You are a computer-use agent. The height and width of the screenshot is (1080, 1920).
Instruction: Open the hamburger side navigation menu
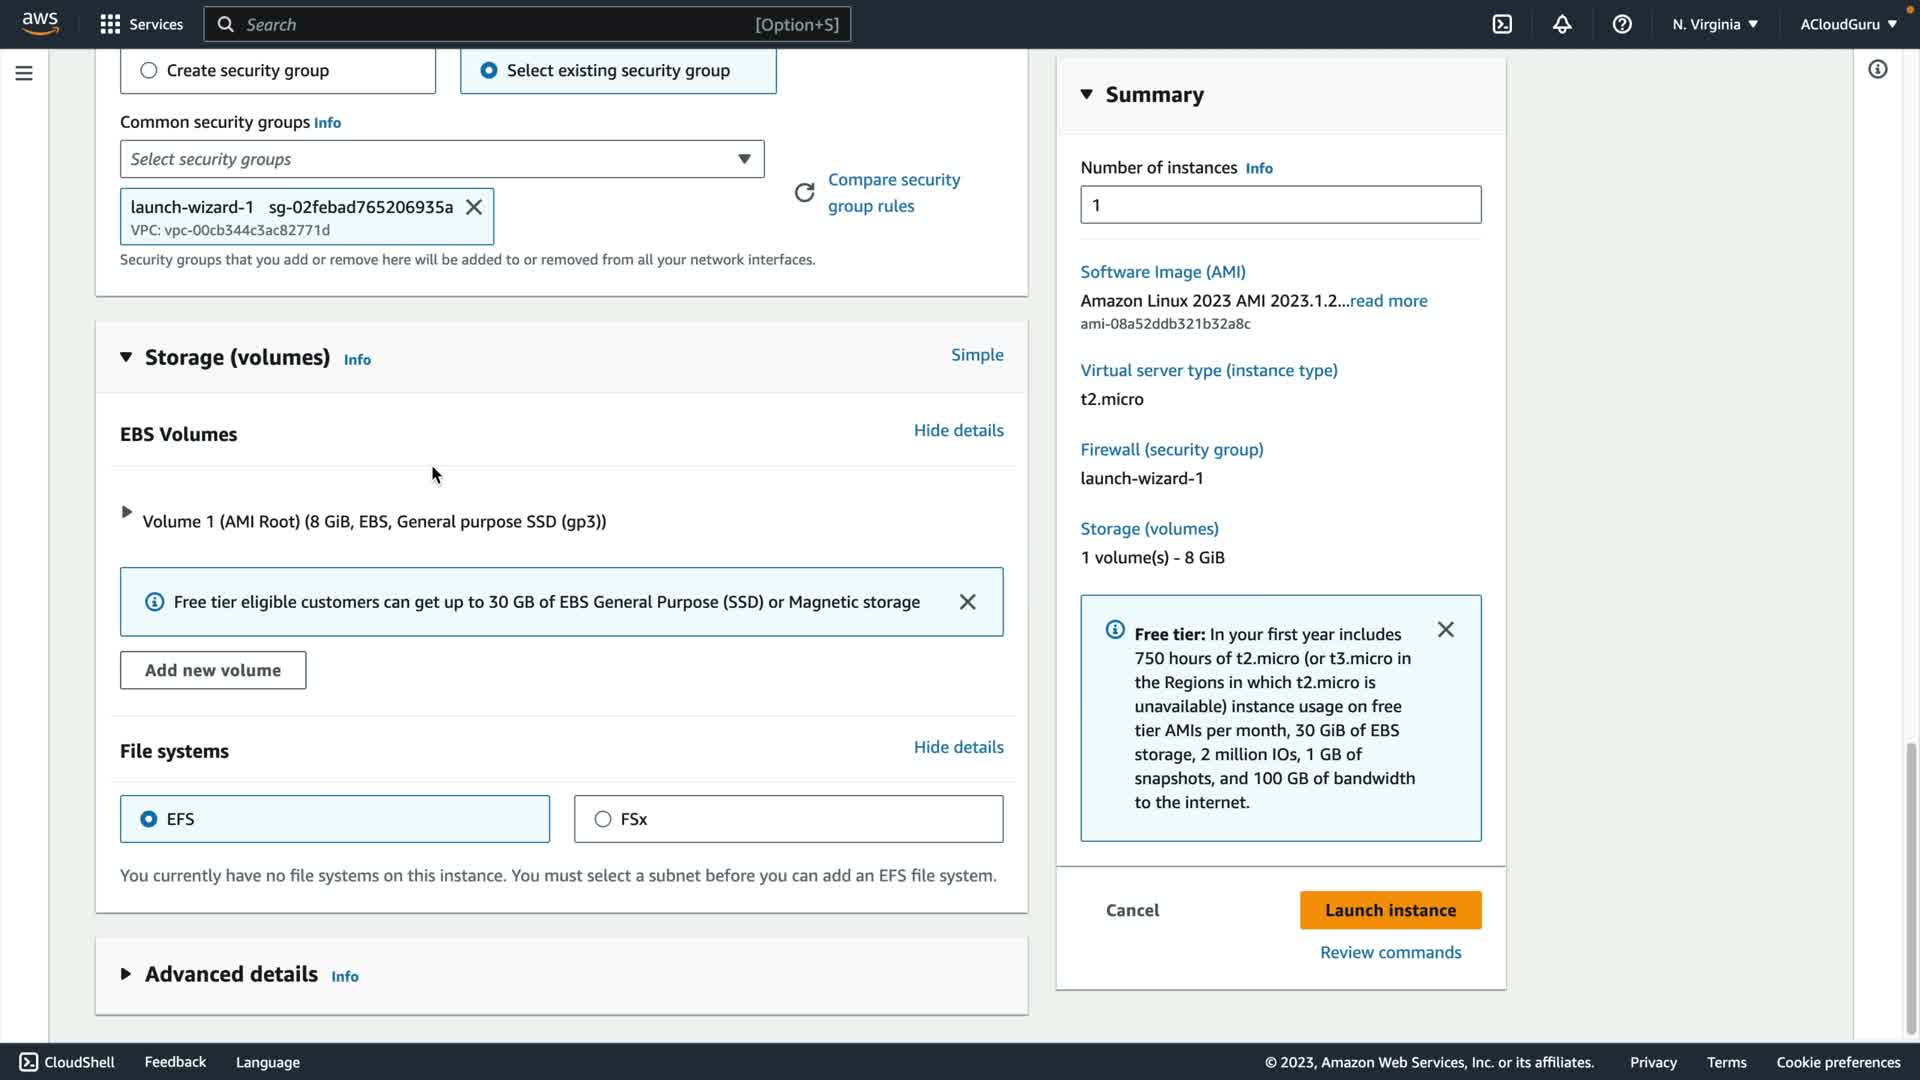(x=24, y=73)
